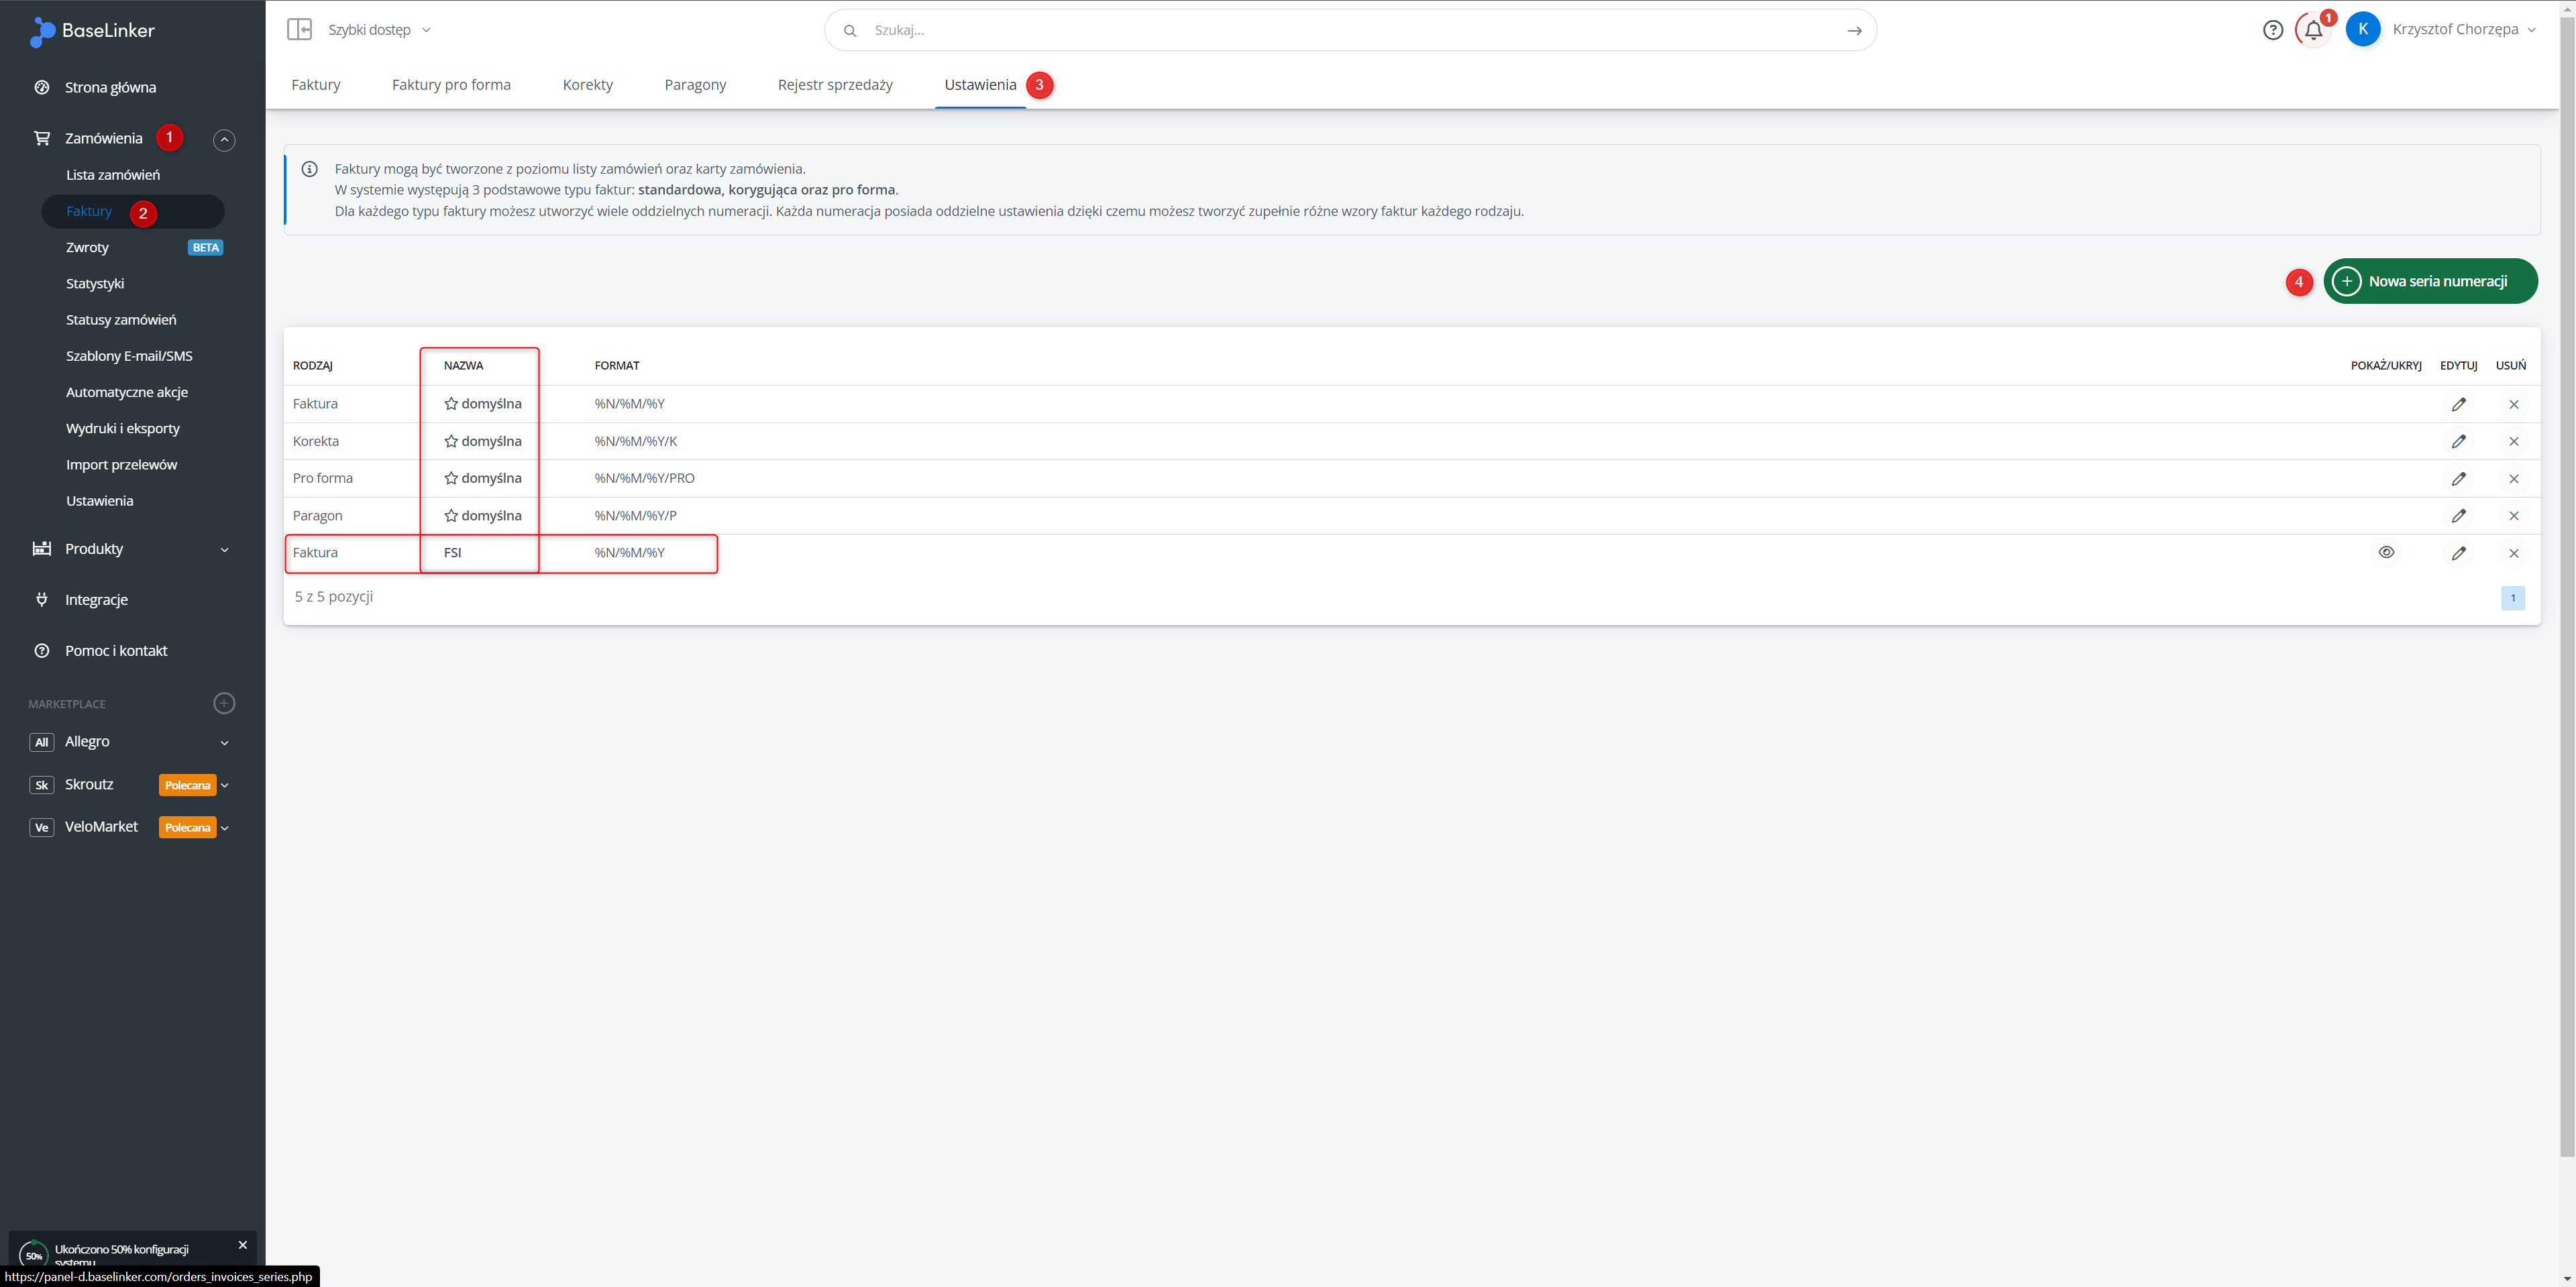Click the %N/%M/%Y/PRO format text
Image resolution: width=2576 pixels, height=1287 pixels.
coord(644,478)
